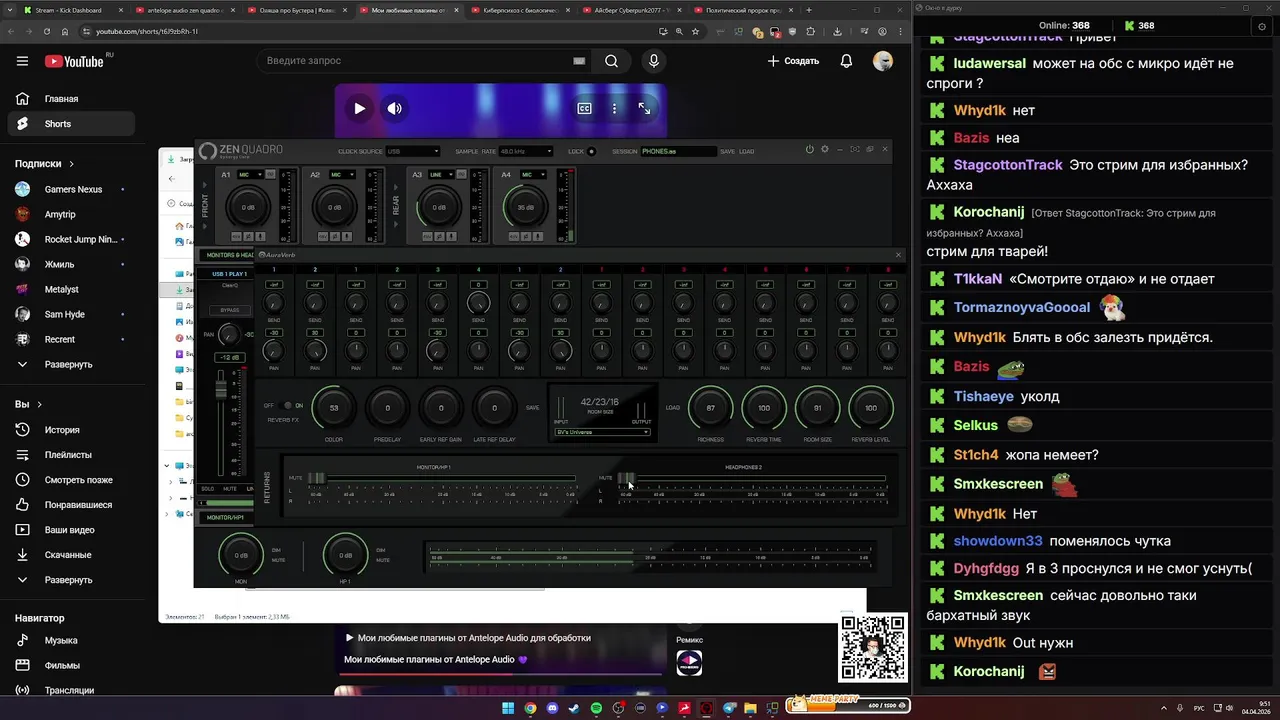Viewport: 1280px width, 720px height.
Task: Click Создать button on YouTube
Action: click(793, 61)
